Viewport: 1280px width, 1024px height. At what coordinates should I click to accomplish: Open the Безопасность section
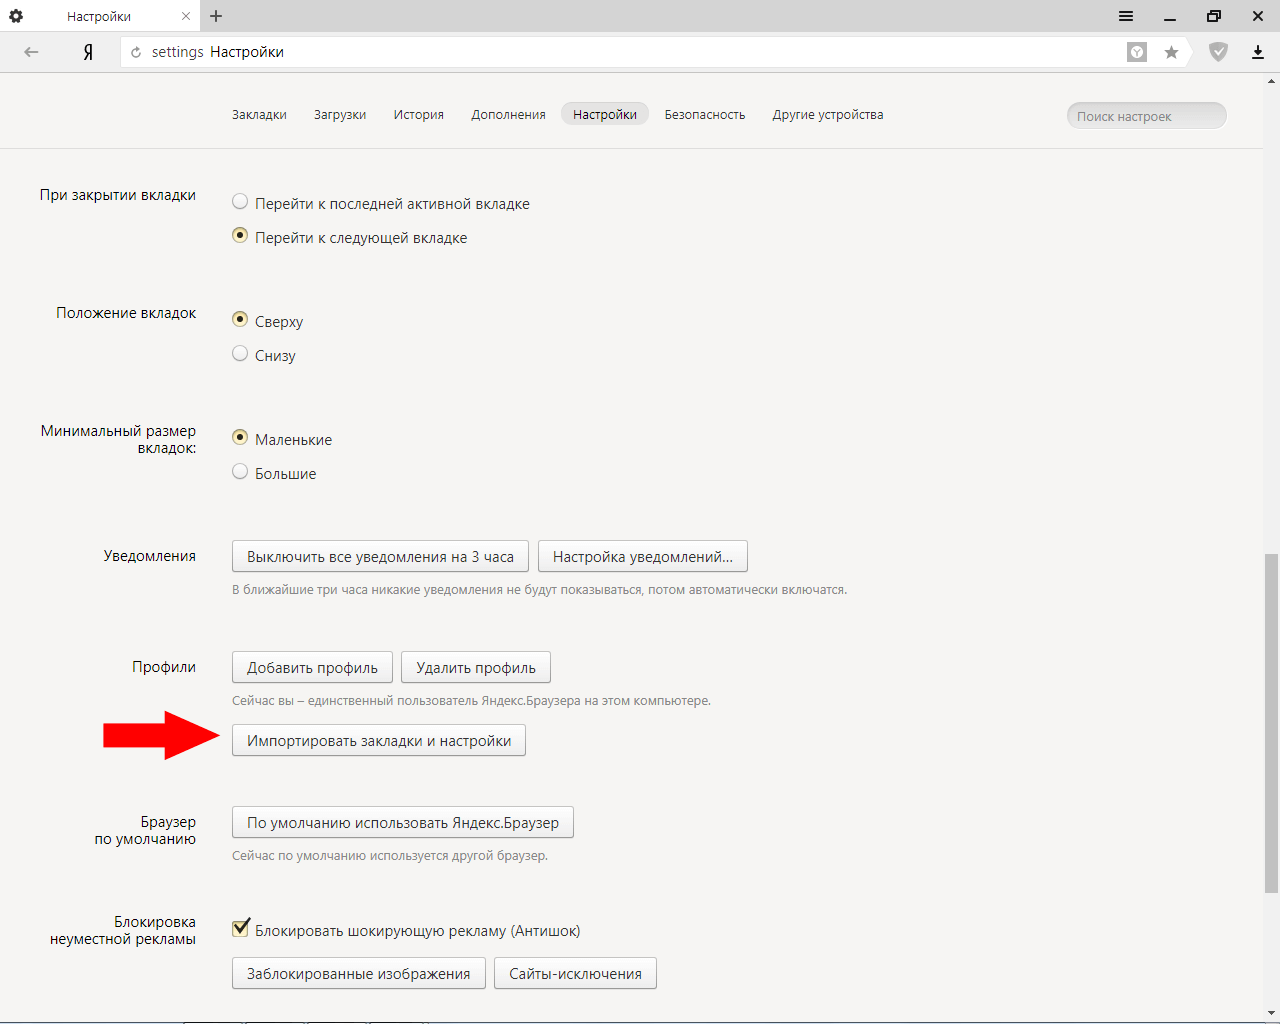tap(705, 115)
